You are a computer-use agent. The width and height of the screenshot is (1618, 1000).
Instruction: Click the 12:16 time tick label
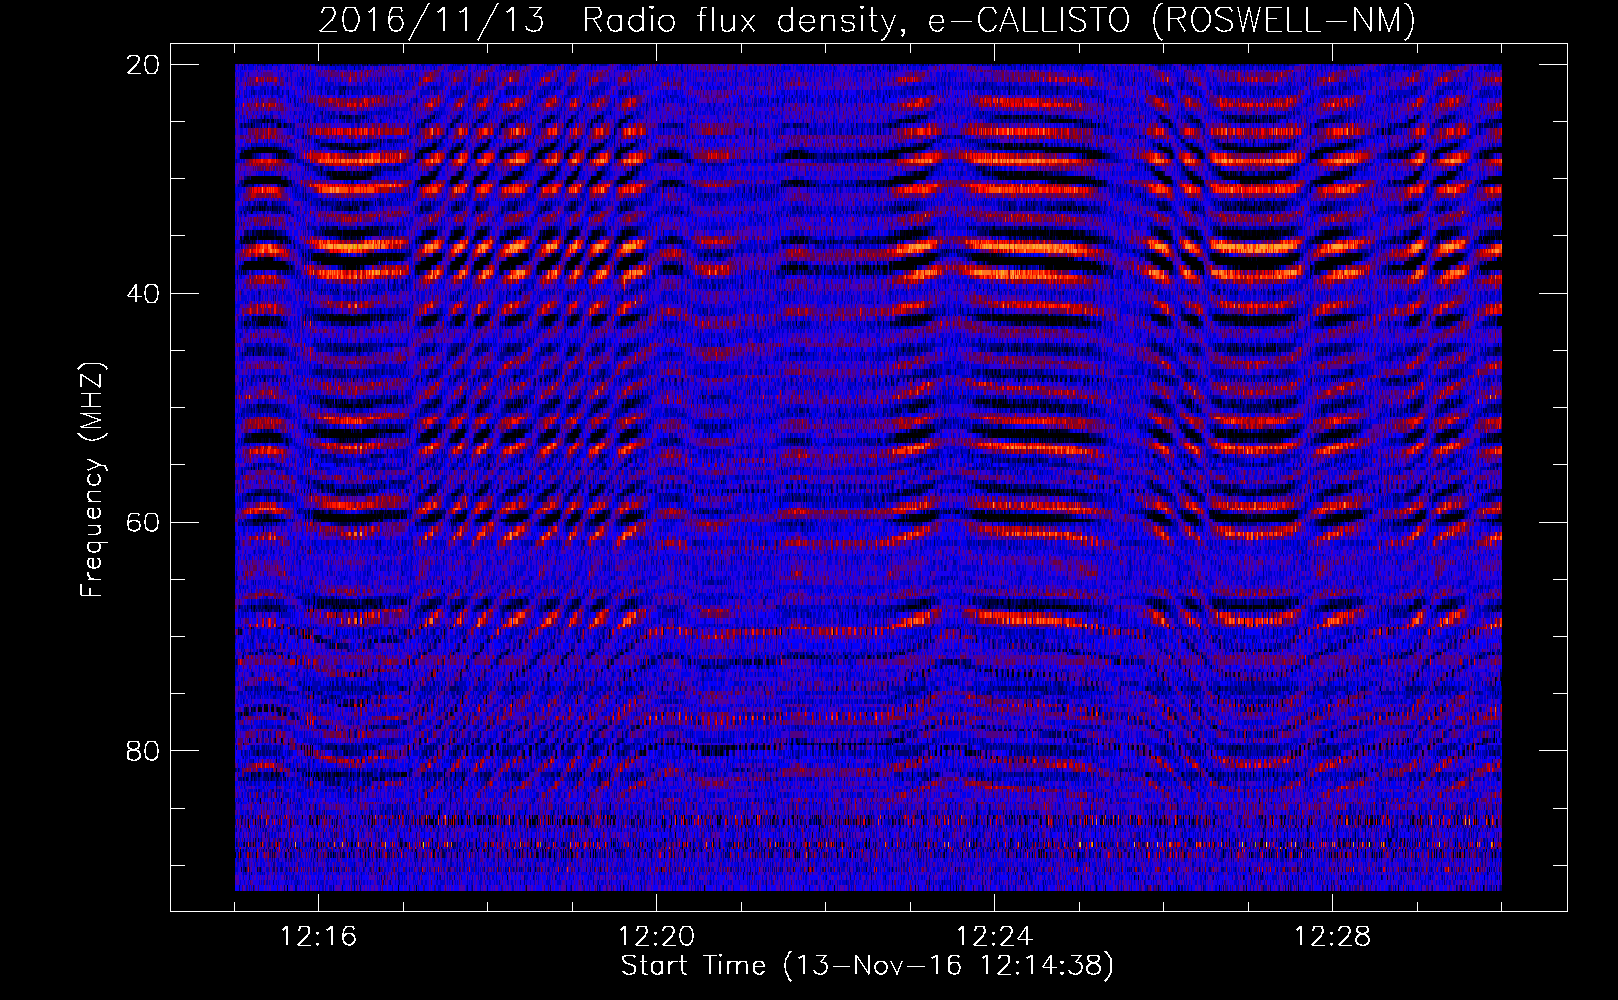pos(319,937)
